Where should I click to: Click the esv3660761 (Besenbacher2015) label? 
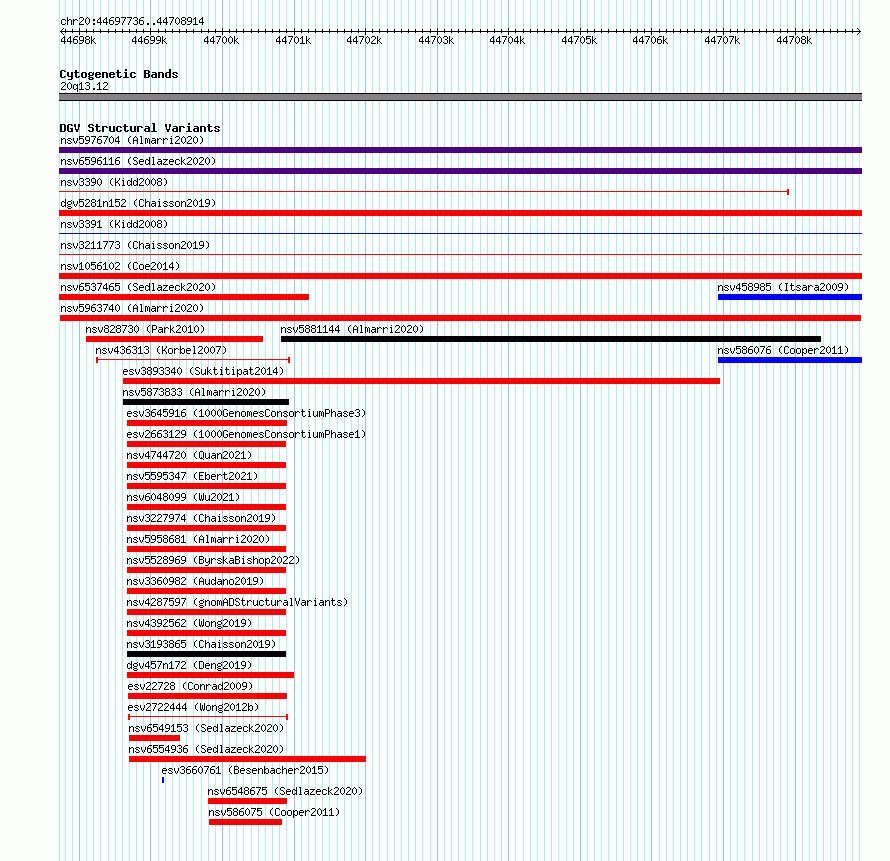245,770
